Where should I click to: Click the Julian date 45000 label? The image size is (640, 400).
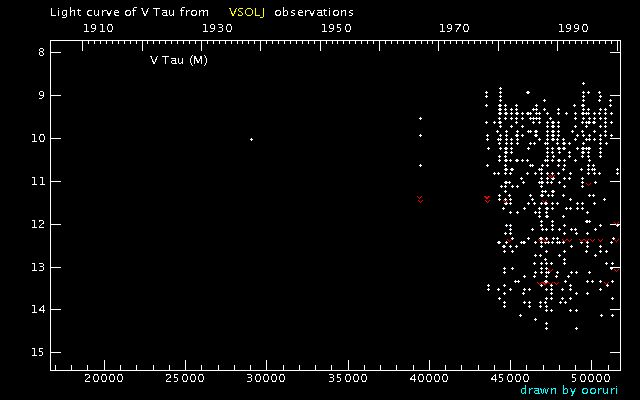(511, 378)
